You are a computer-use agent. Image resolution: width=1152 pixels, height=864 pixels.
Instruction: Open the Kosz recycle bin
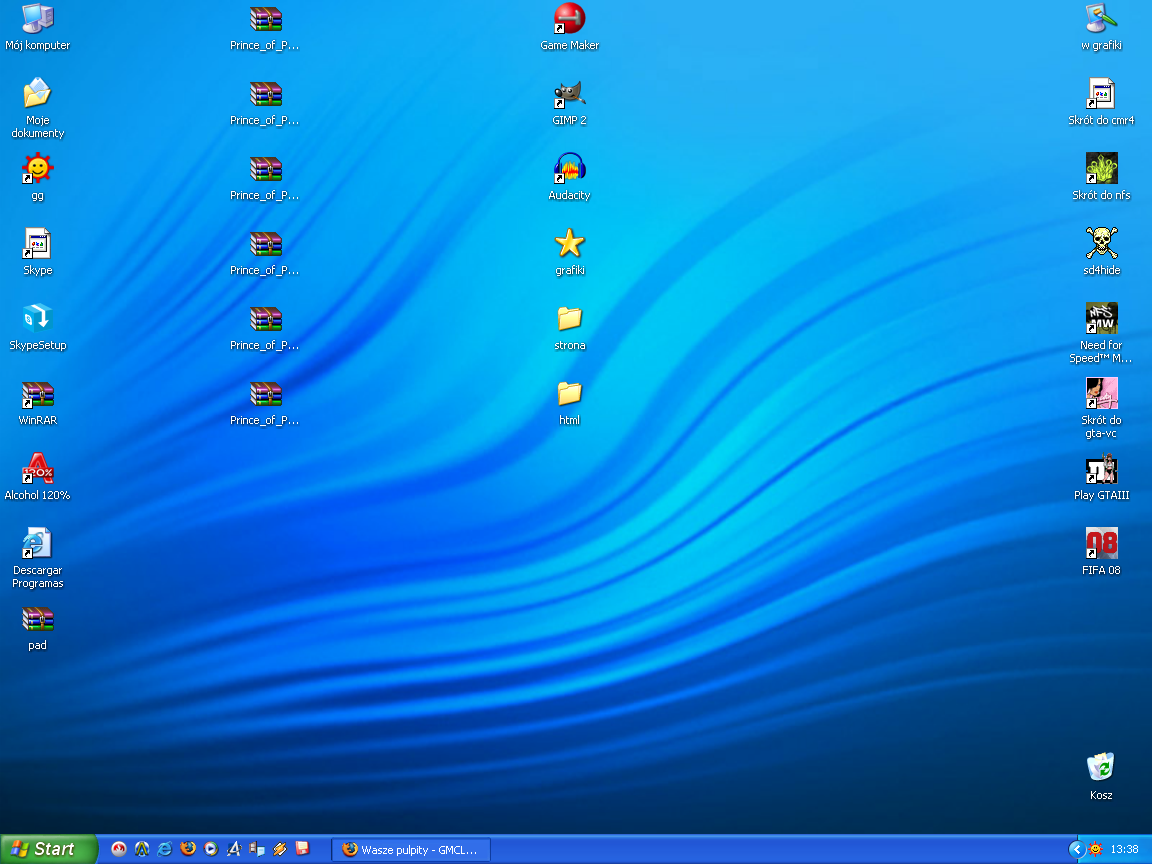point(1101,768)
